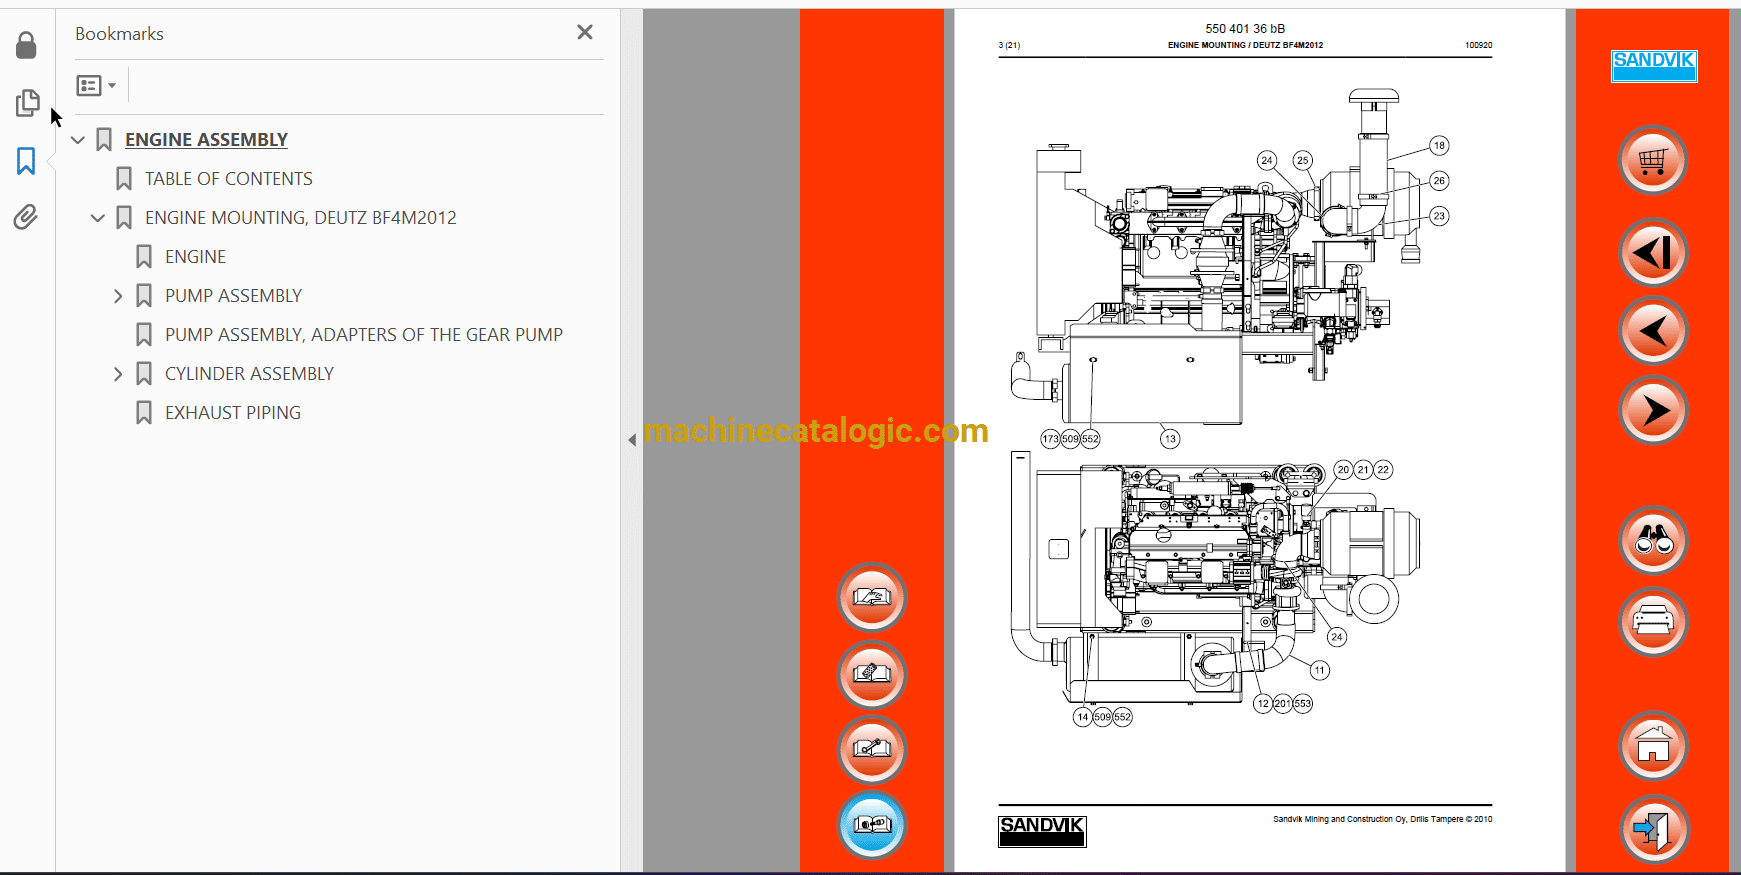1741x875 pixels.
Task: Go to the CYLINDER ASSEMBLY bookmark label
Action: pyautogui.click(x=249, y=374)
